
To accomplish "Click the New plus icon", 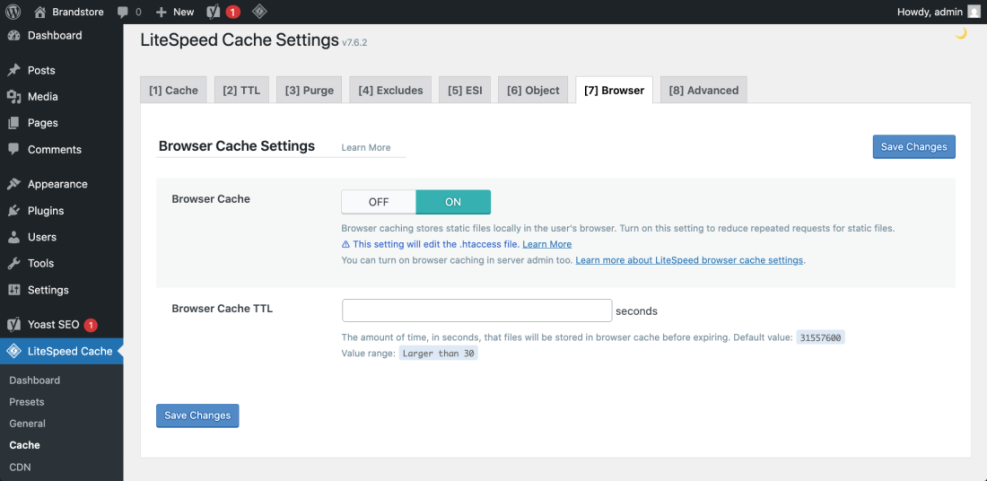I will [161, 11].
